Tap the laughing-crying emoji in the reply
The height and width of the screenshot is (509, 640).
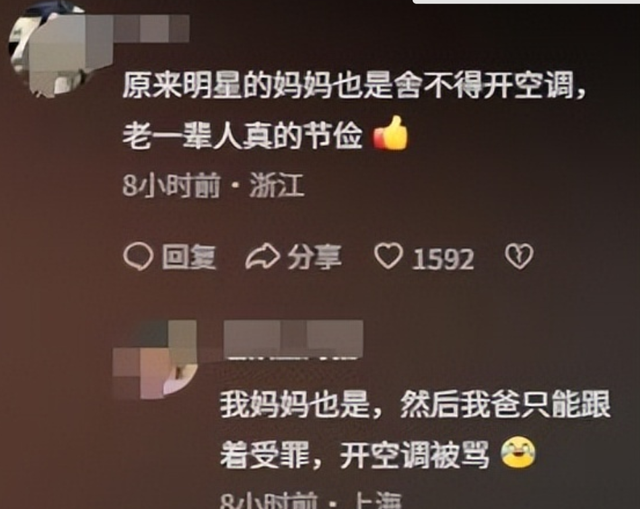(x=518, y=452)
